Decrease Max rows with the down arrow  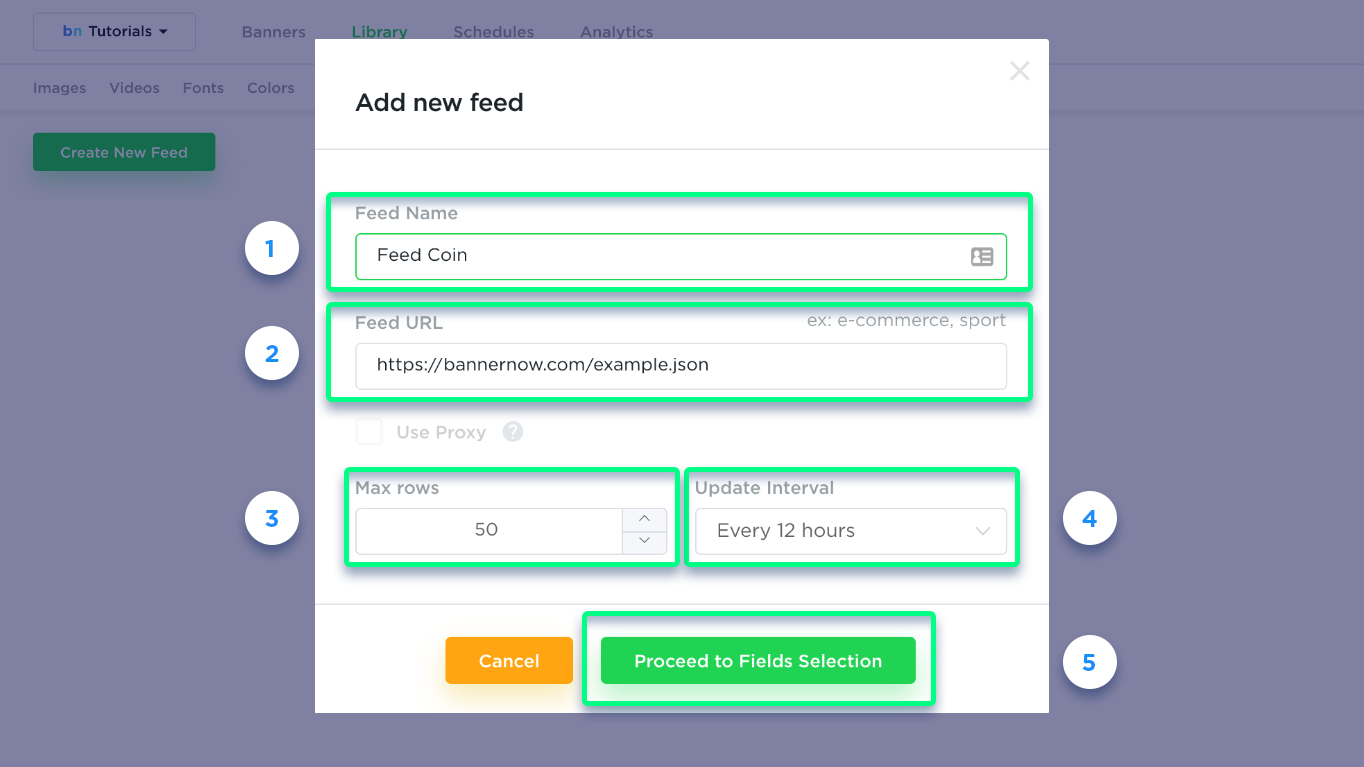coord(645,542)
